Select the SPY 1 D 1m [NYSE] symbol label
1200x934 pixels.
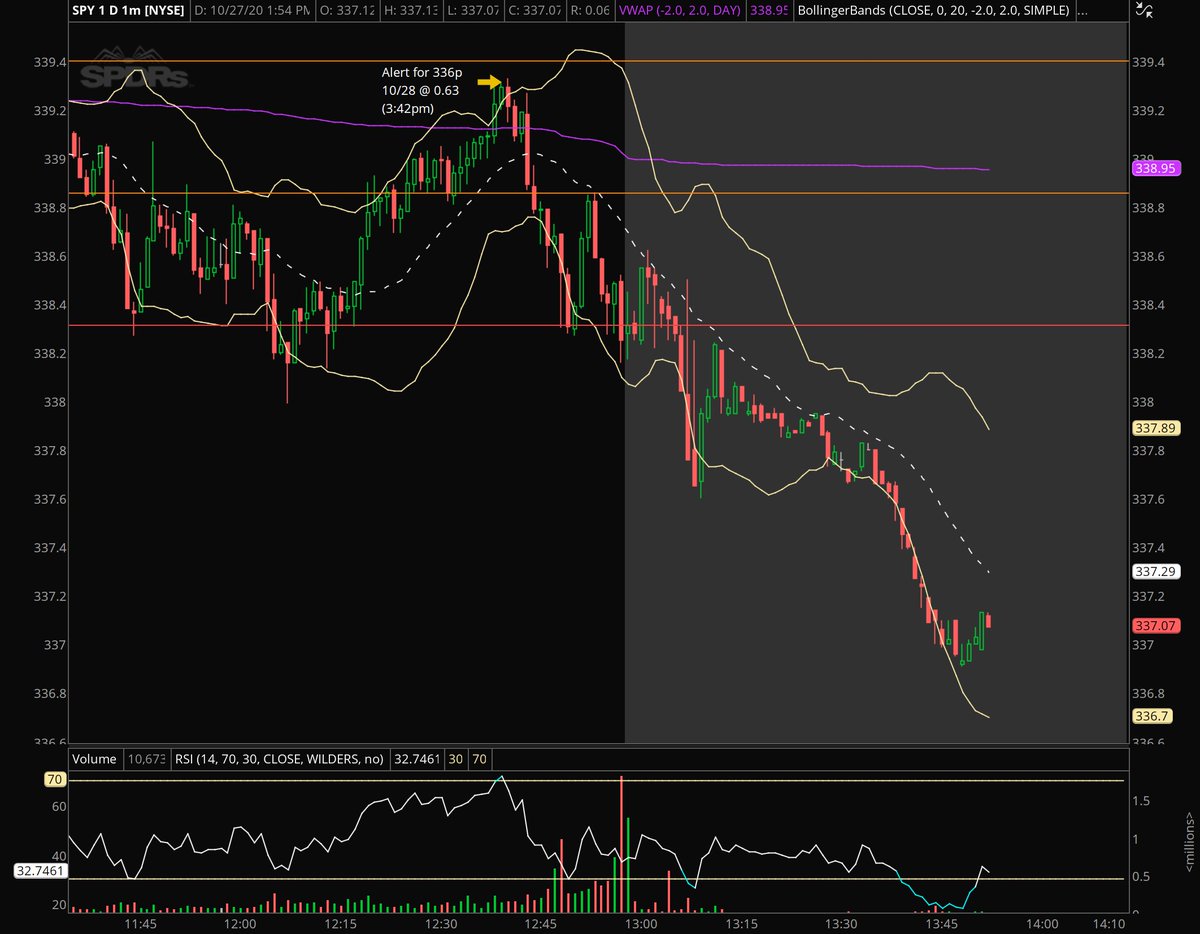(x=126, y=10)
